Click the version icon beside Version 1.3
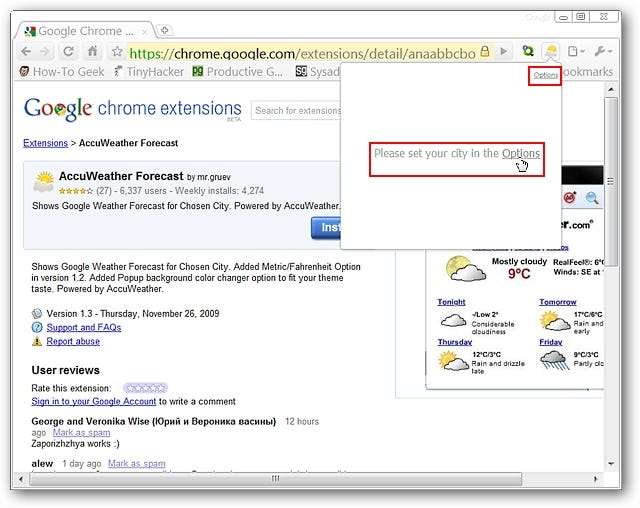Viewport: 640px width, 508px height. pos(37,313)
